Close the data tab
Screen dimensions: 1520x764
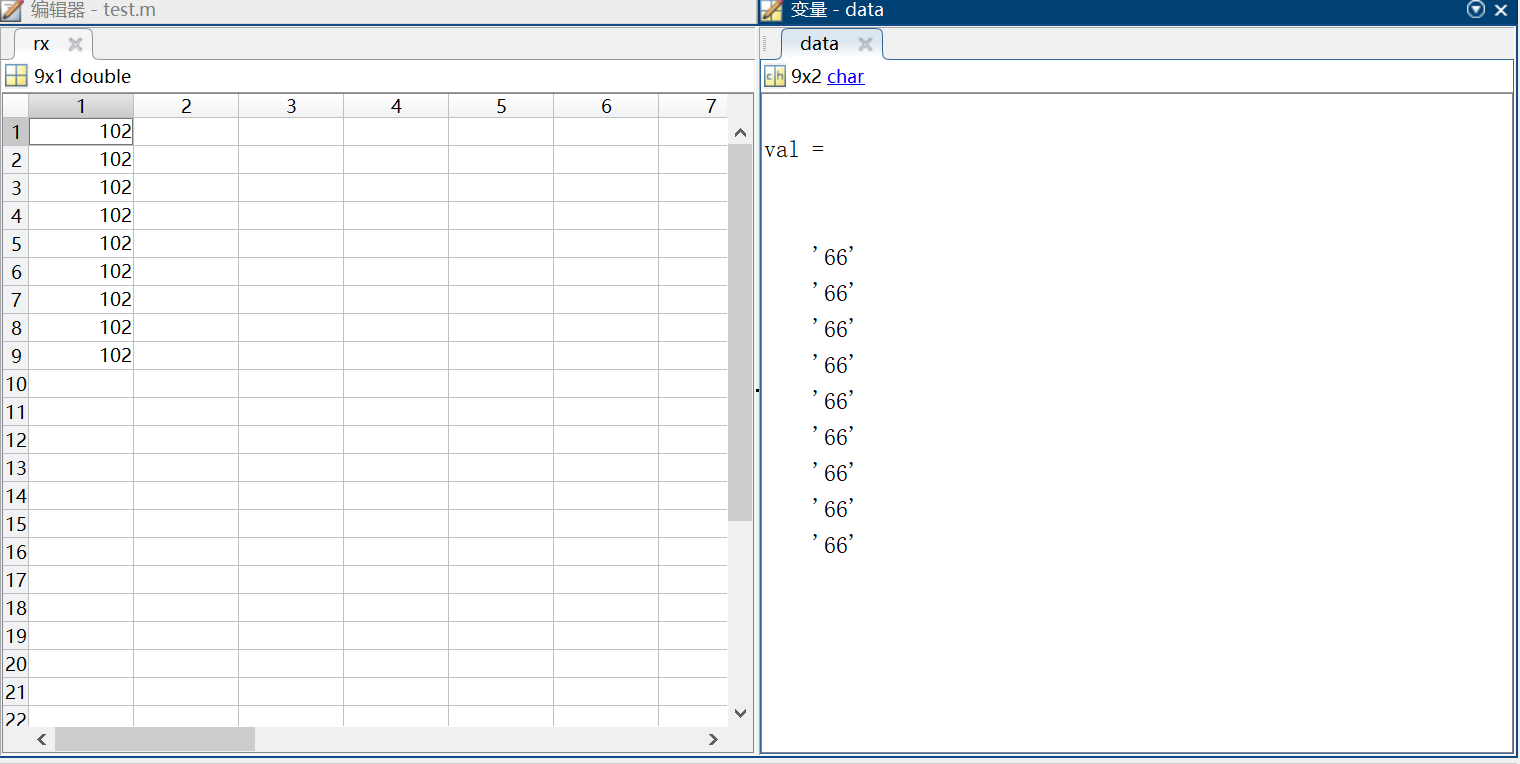(x=866, y=44)
